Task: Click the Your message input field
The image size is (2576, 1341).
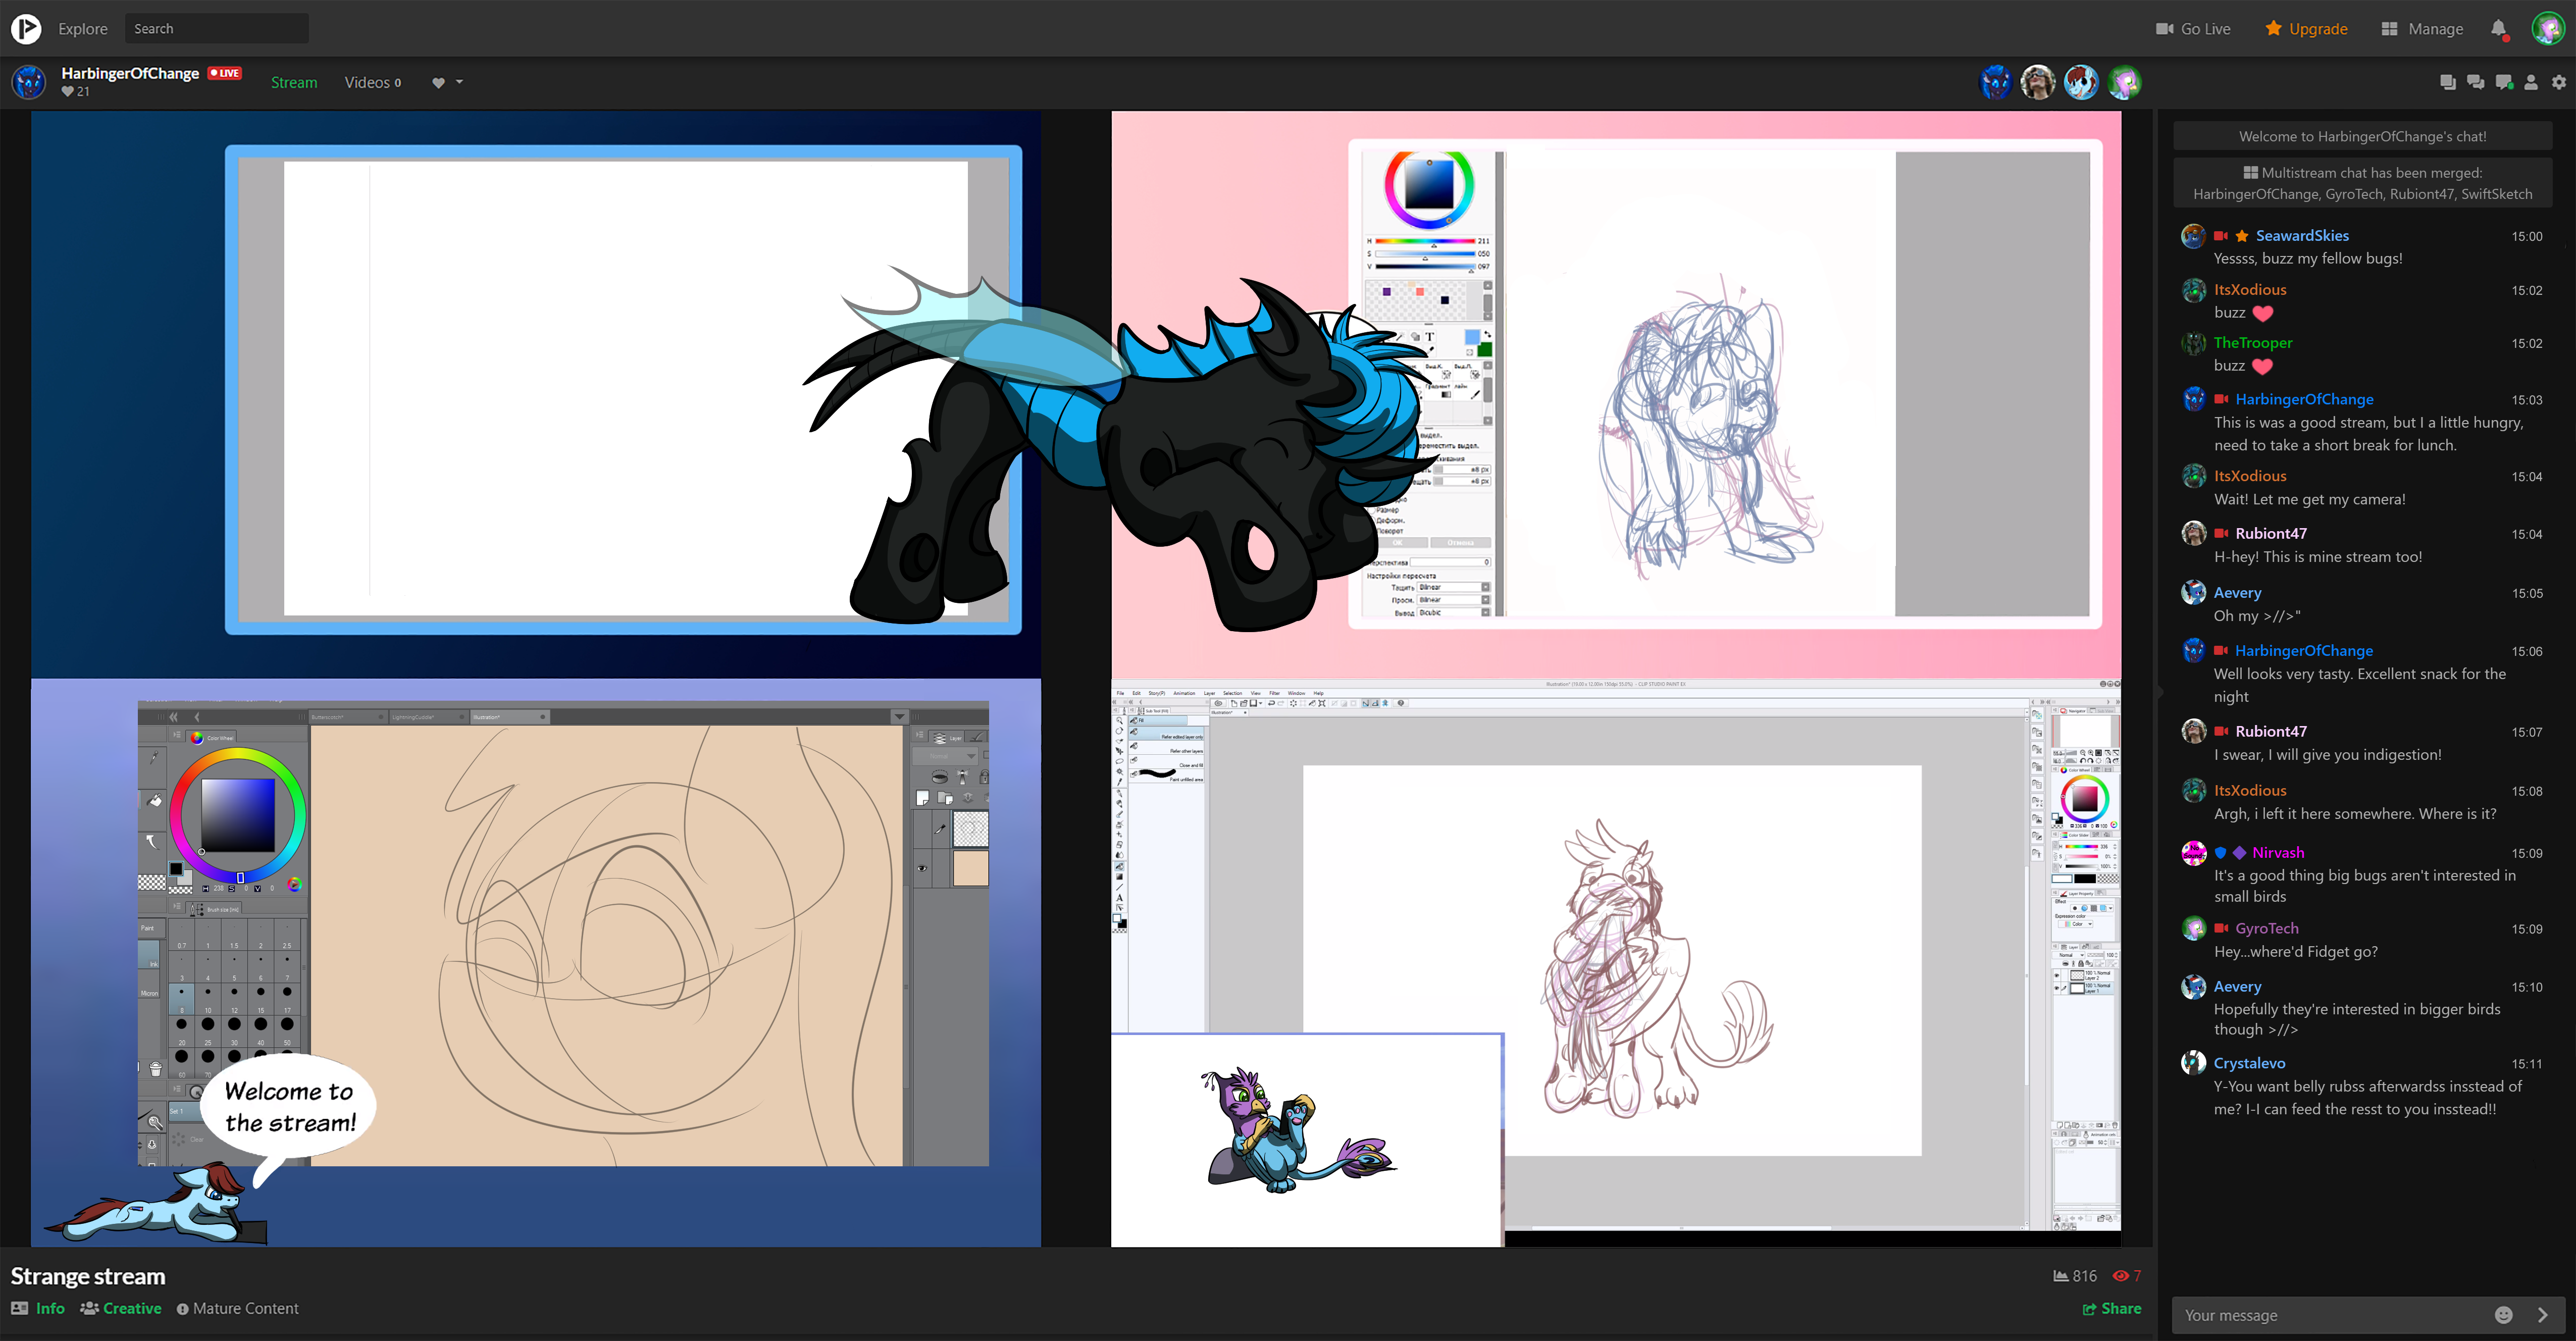Action: [x=2330, y=1315]
